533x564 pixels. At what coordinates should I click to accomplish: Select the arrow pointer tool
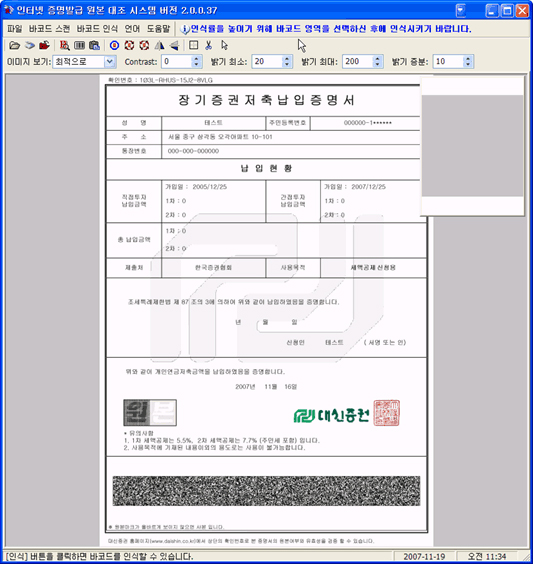point(224,45)
